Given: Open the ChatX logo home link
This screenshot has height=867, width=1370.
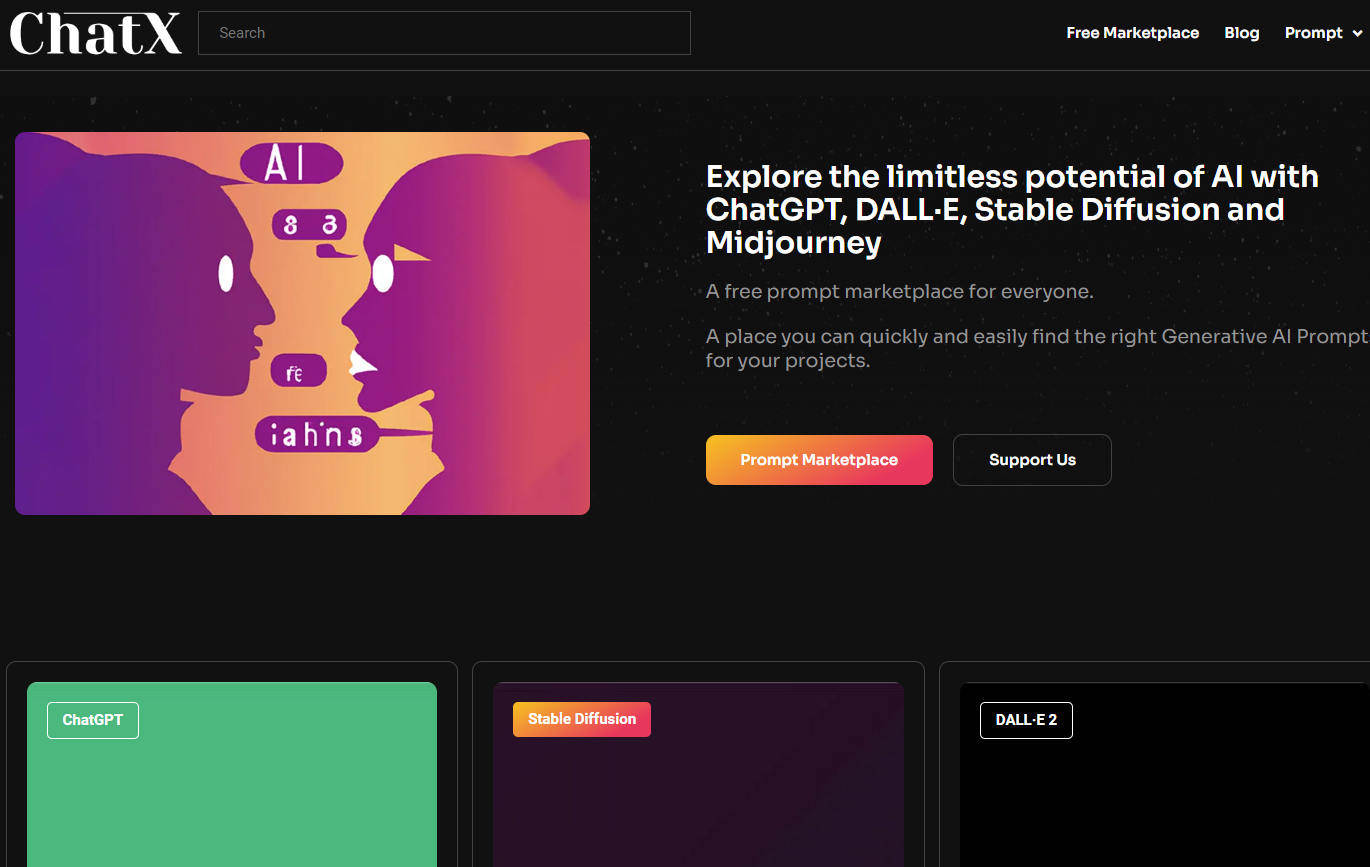Looking at the screenshot, I should (x=96, y=33).
